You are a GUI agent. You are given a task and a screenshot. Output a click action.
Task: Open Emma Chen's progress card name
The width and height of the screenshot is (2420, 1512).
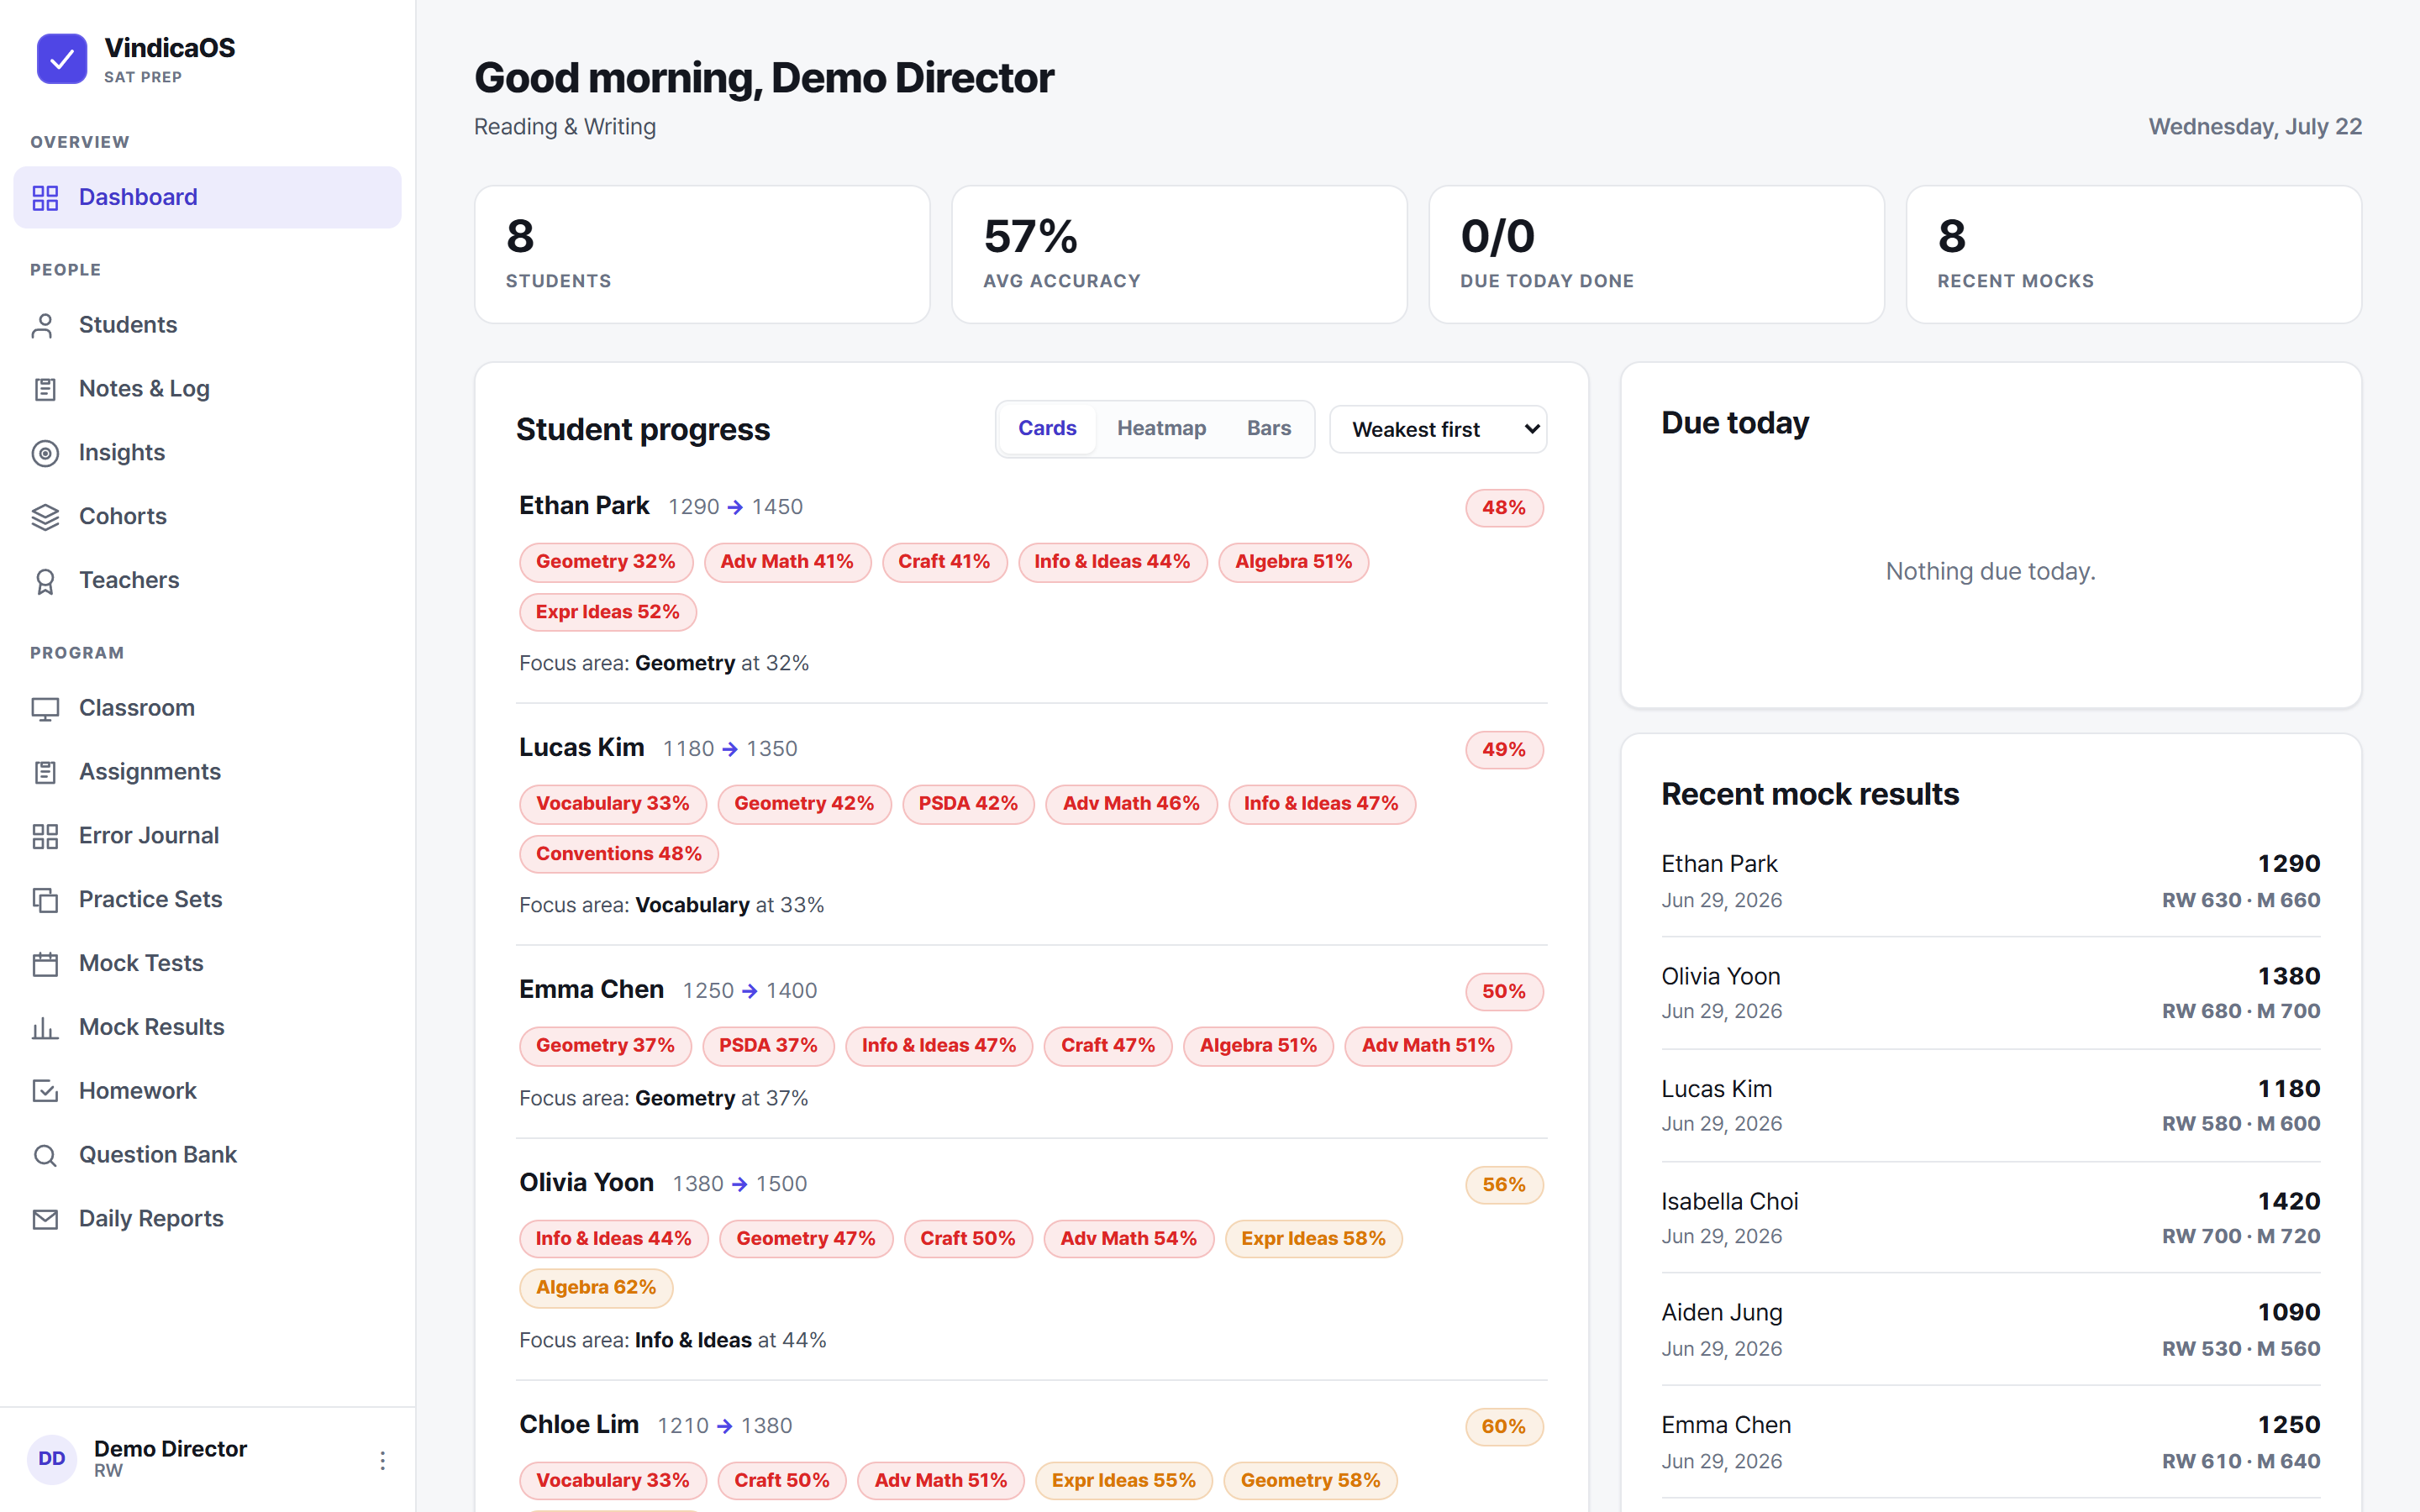coord(591,990)
